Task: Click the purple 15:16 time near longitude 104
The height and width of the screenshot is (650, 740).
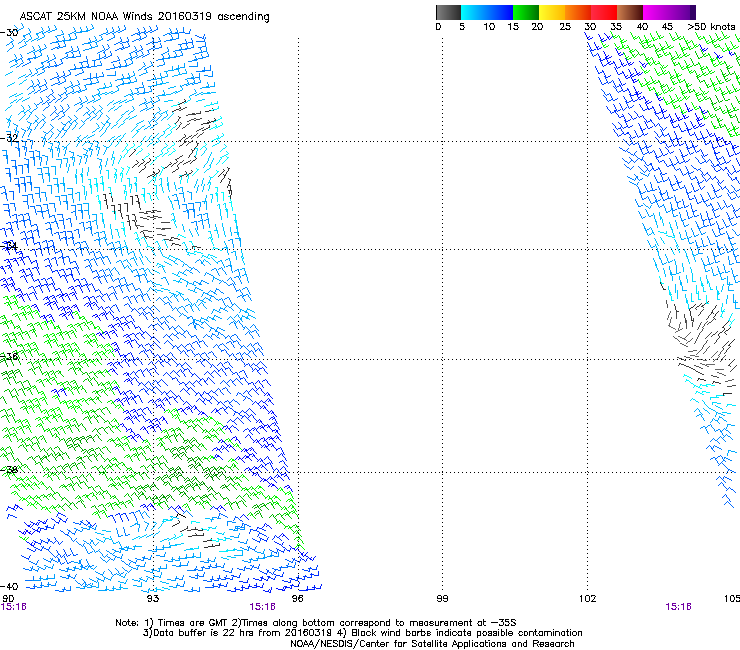Action: tap(678, 607)
